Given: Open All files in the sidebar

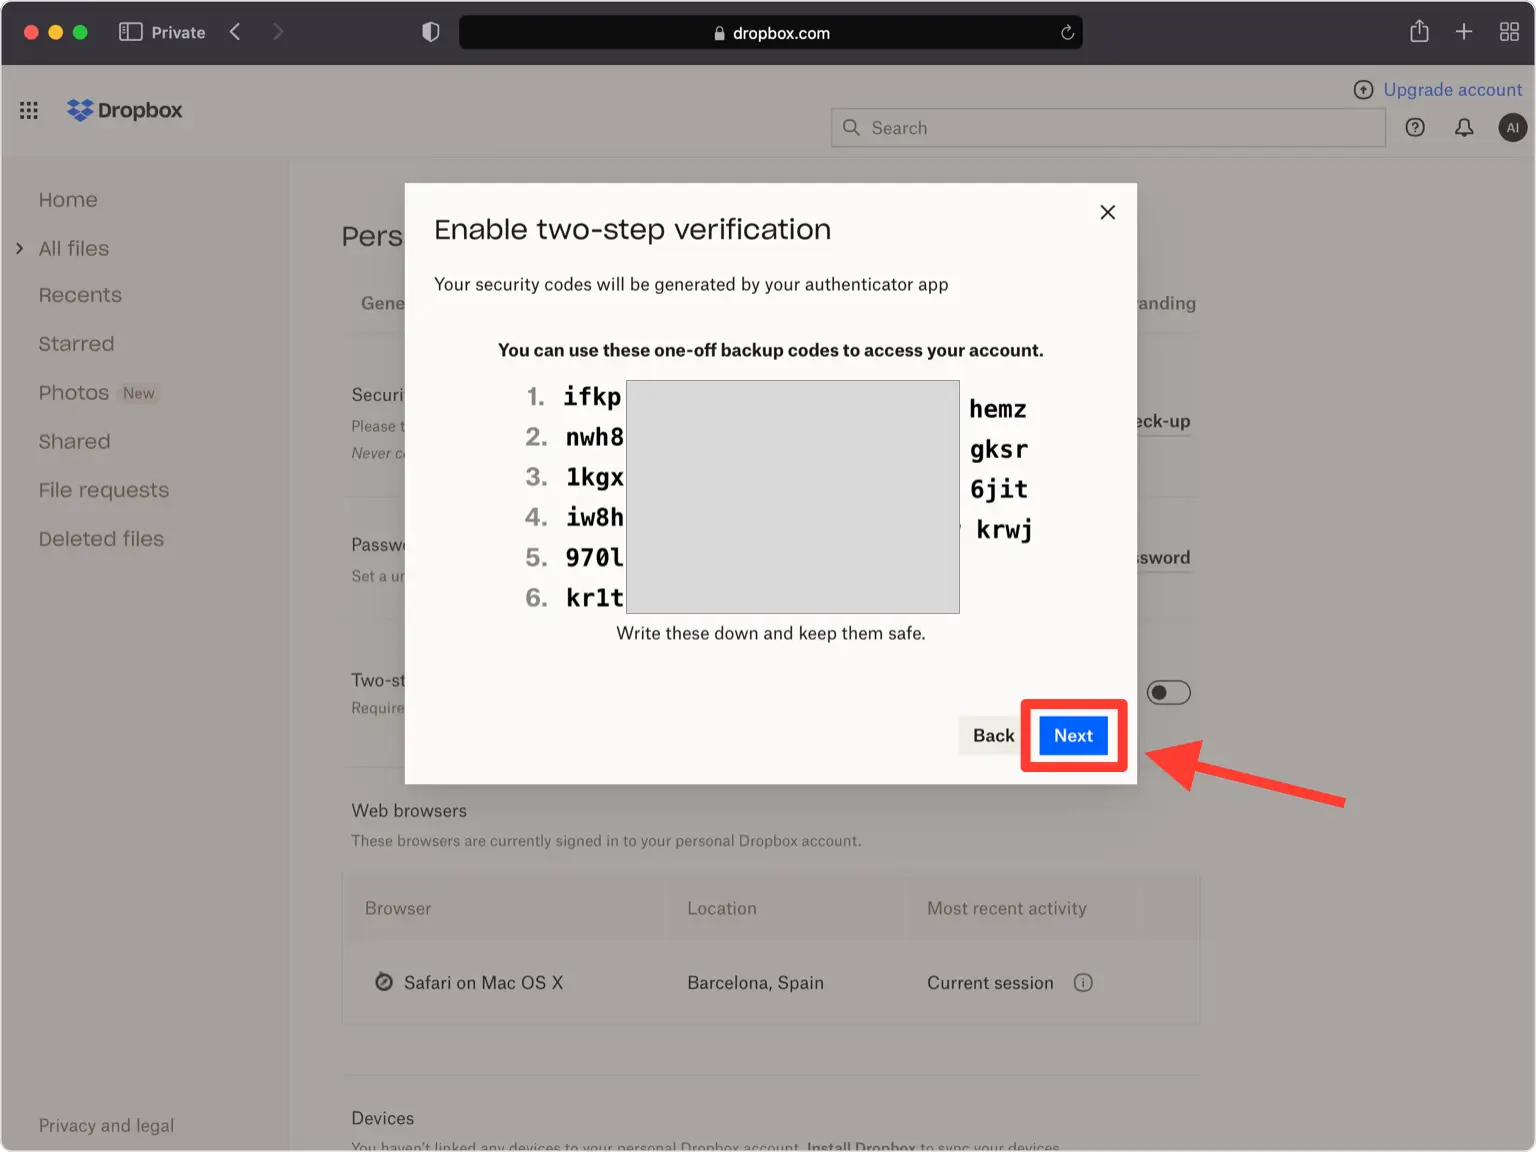Looking at the screenshot, I should [74, 248].
